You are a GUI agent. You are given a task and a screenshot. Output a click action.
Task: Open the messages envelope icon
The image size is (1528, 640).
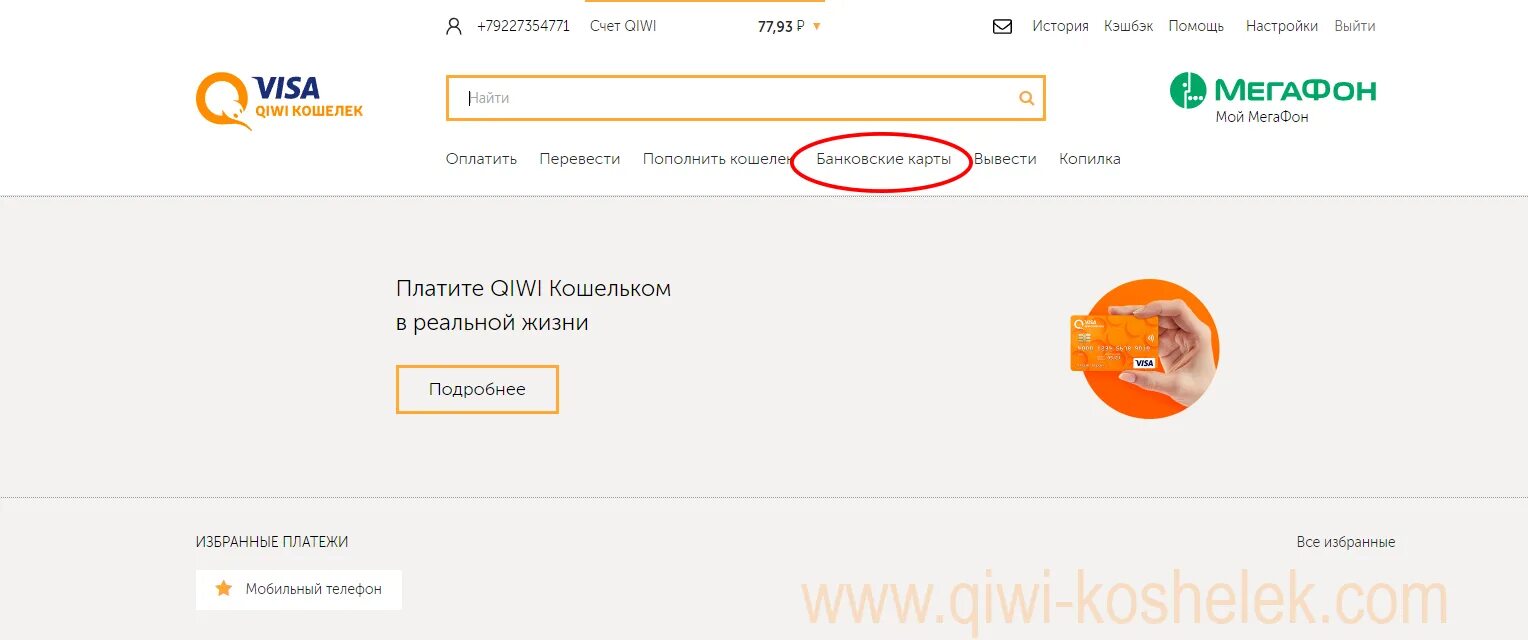click(x=1002, y=27)
